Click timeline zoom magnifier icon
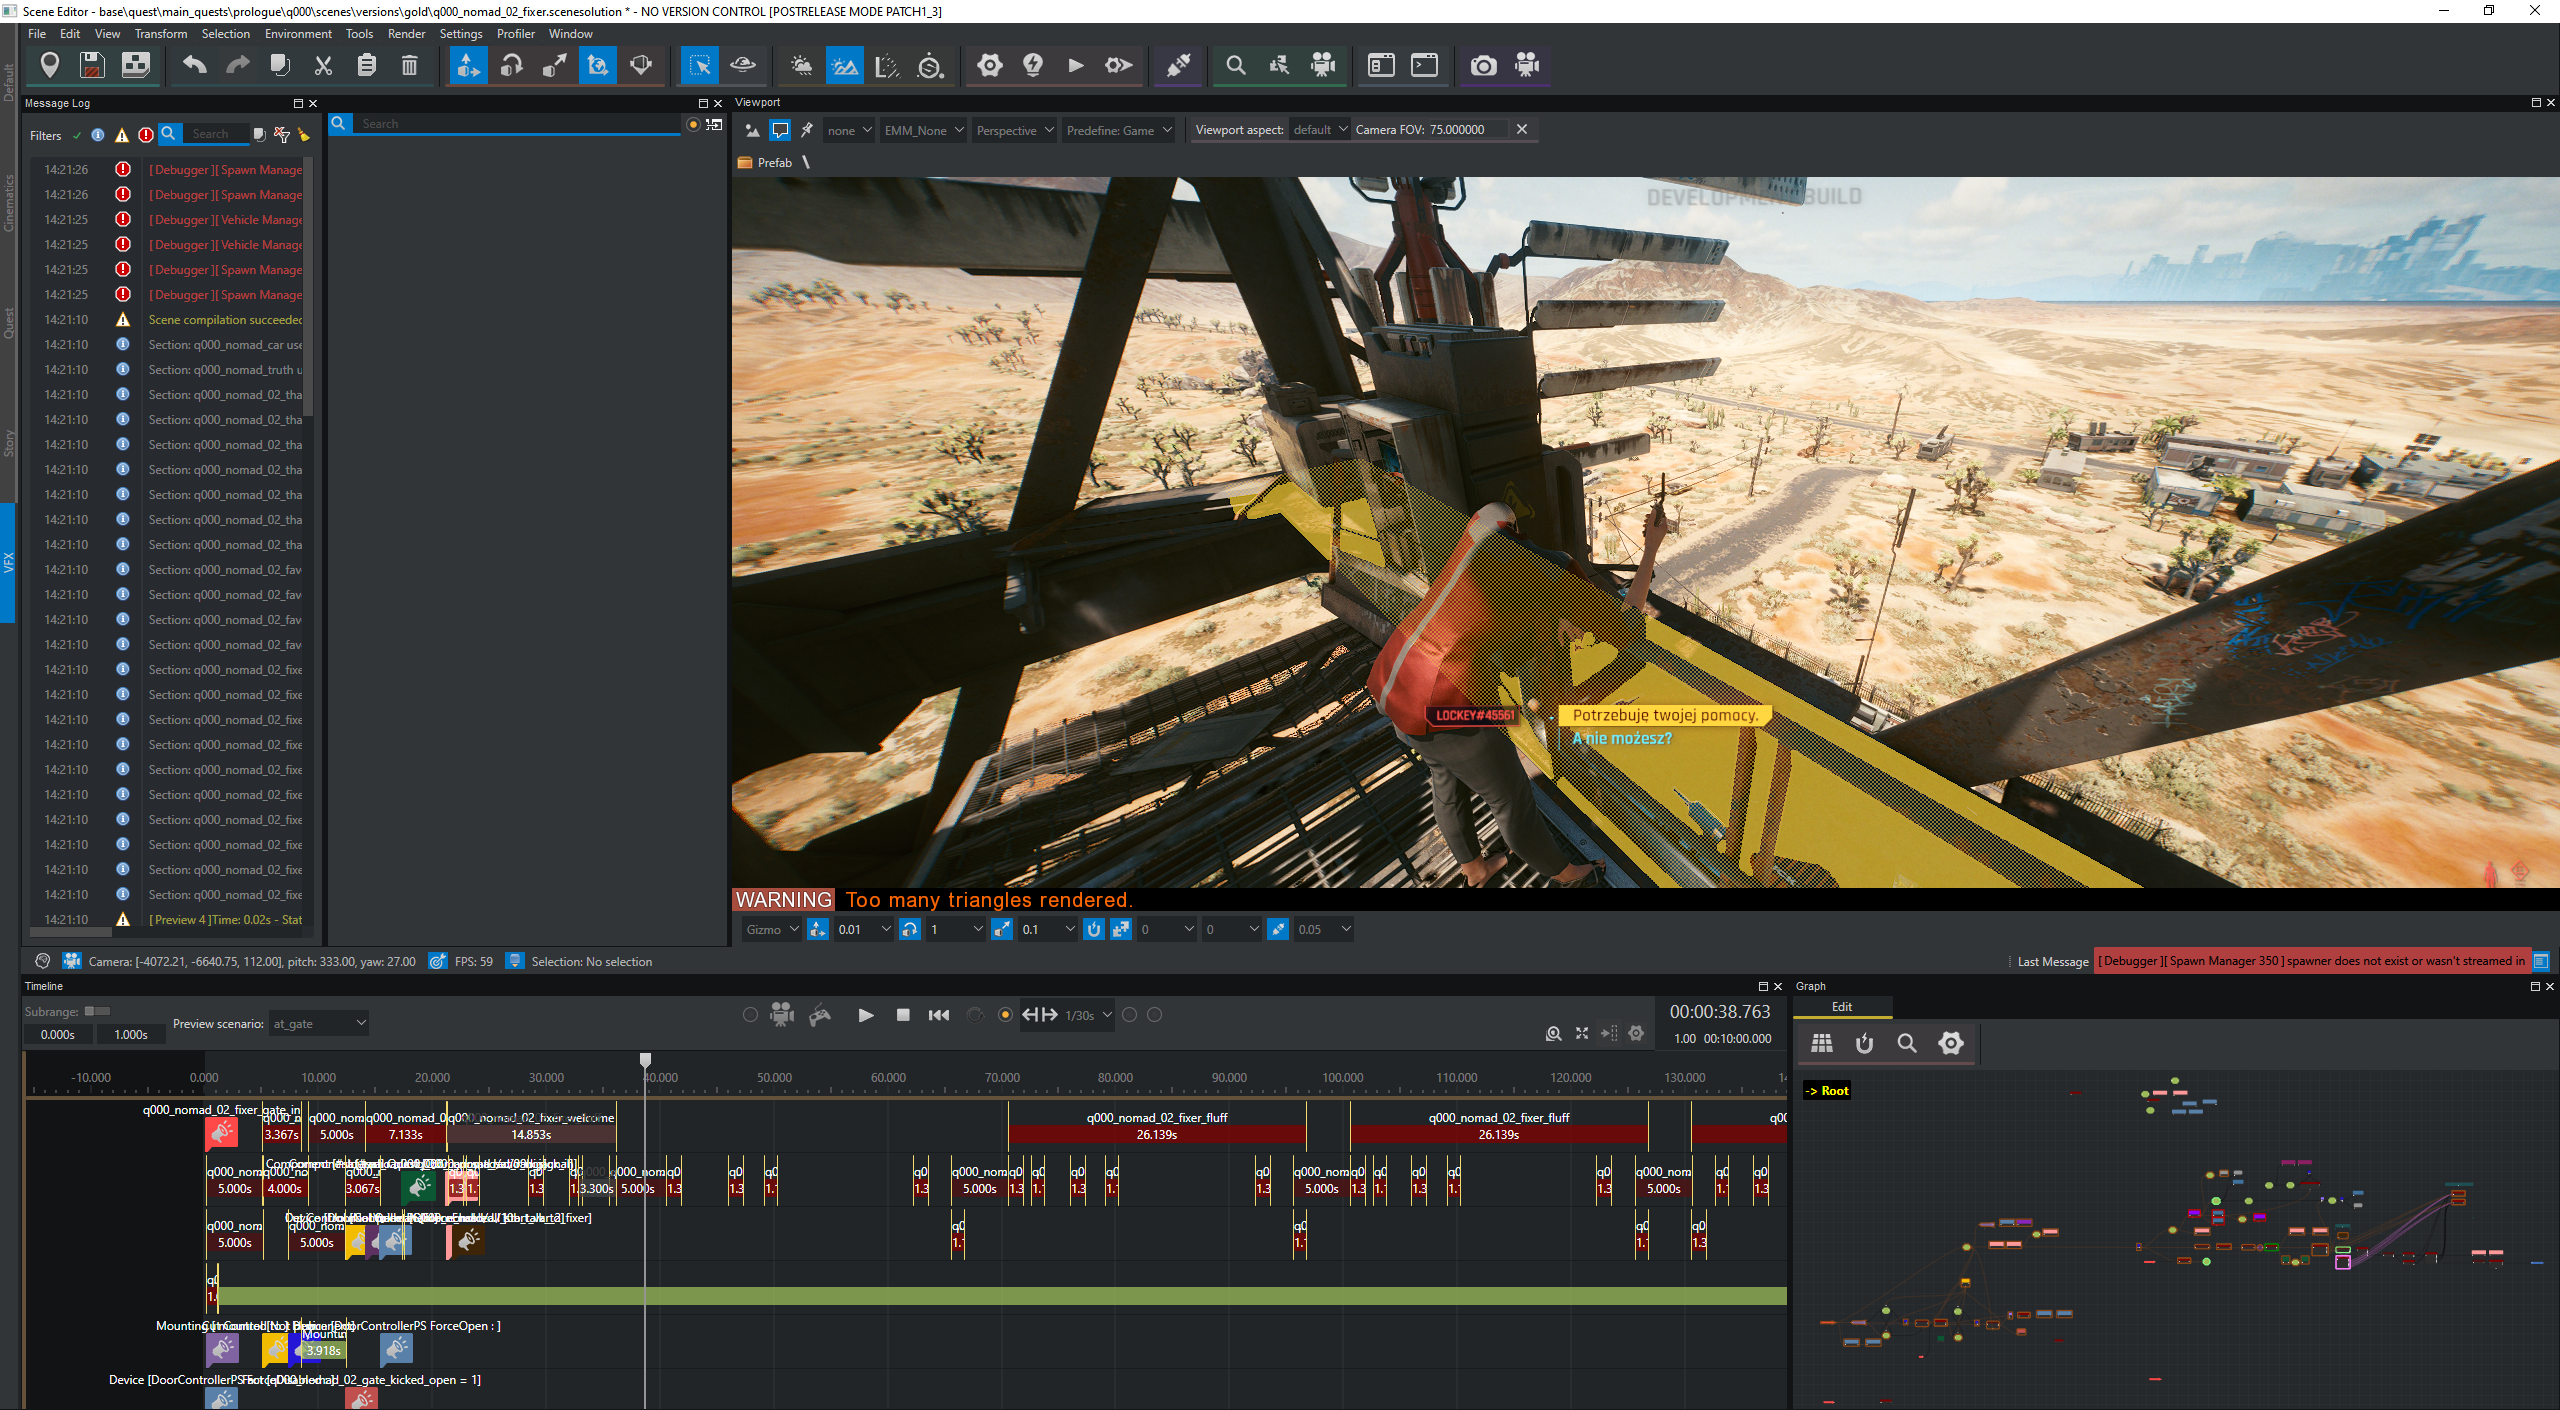Screen dimensions: 2560x1410 point(1553,1033)
